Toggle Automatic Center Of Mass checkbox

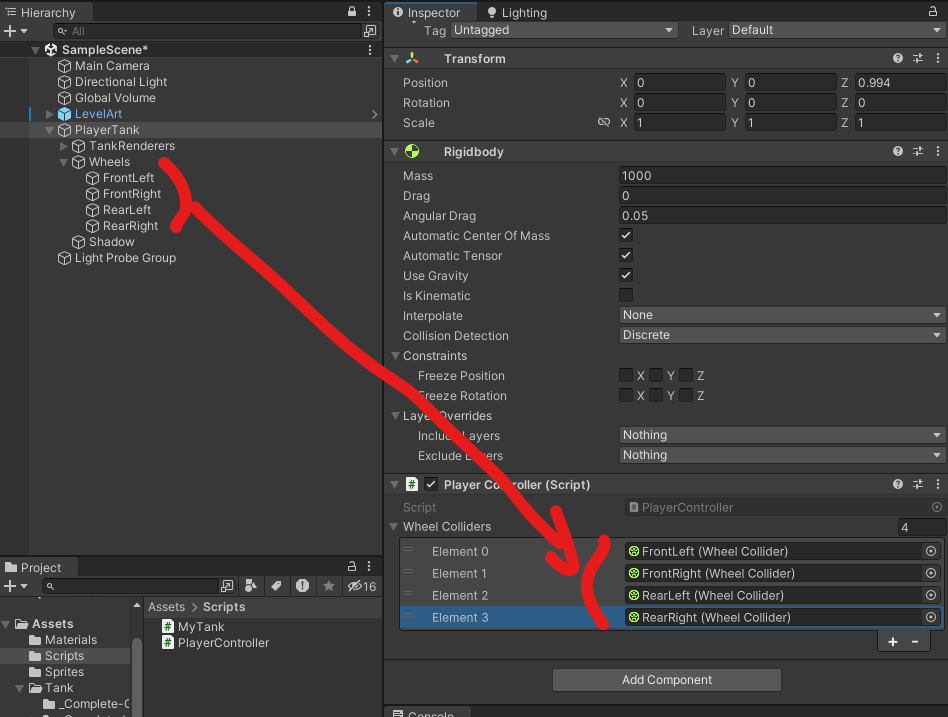pos(626,235)
